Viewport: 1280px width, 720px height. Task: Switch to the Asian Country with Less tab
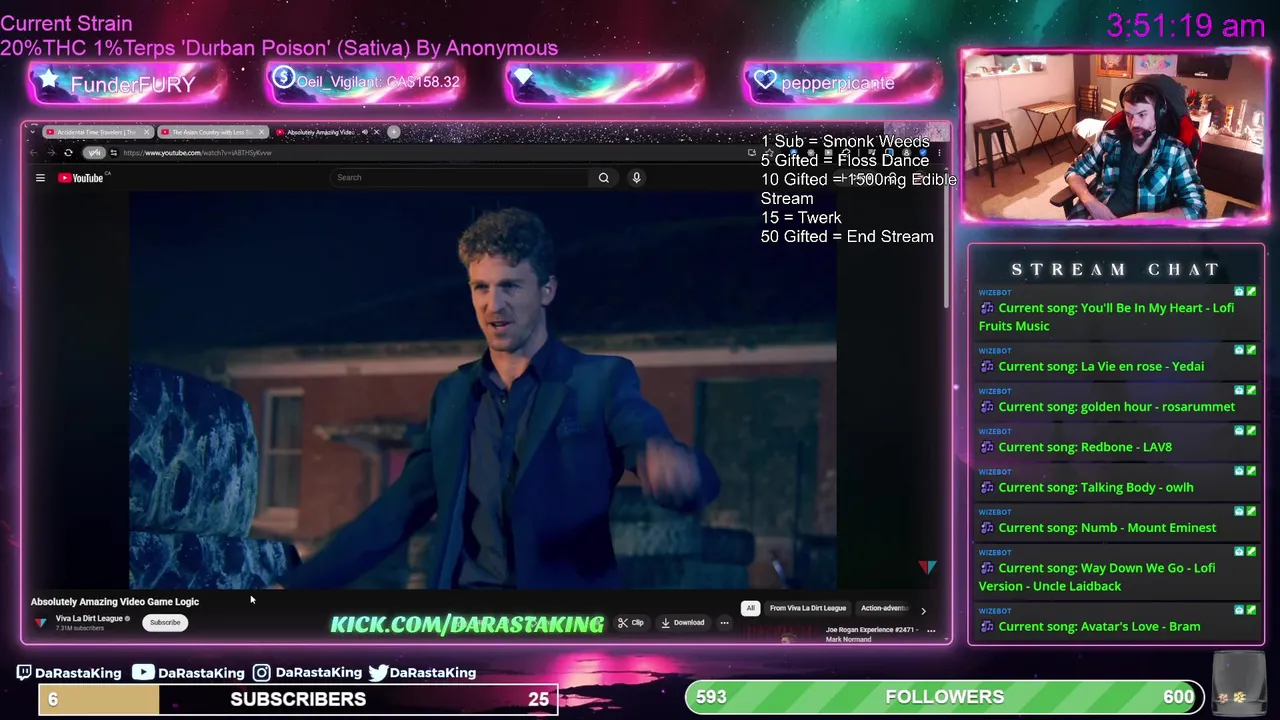[212, 132]
